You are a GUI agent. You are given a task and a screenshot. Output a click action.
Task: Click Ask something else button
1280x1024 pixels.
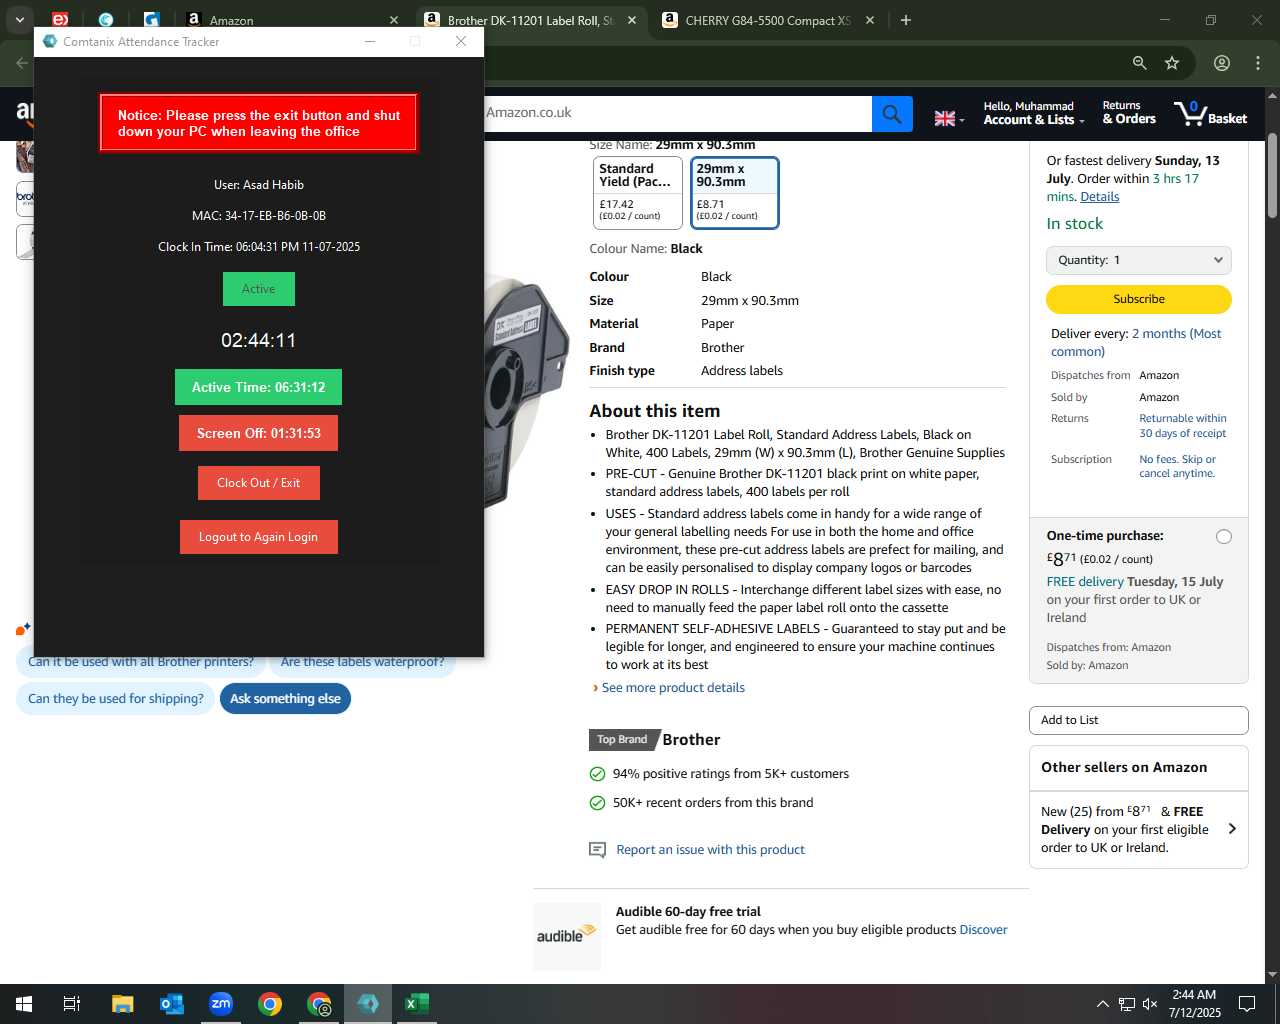point(285,699)
